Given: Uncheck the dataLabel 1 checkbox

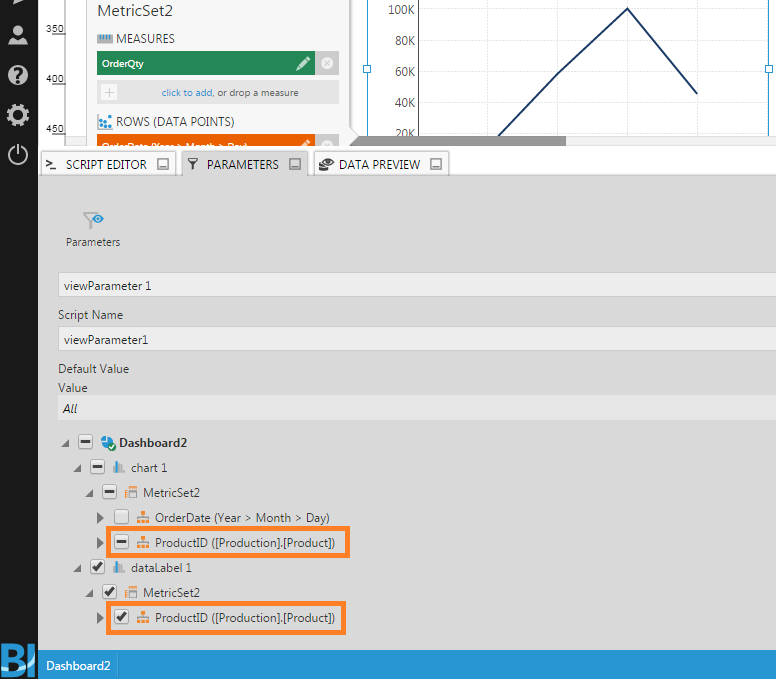Looking at the screenshot, I should [97, 567].
